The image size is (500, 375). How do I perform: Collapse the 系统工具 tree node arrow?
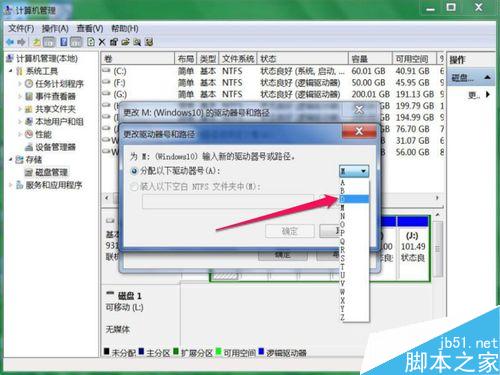tap(11, 71)
